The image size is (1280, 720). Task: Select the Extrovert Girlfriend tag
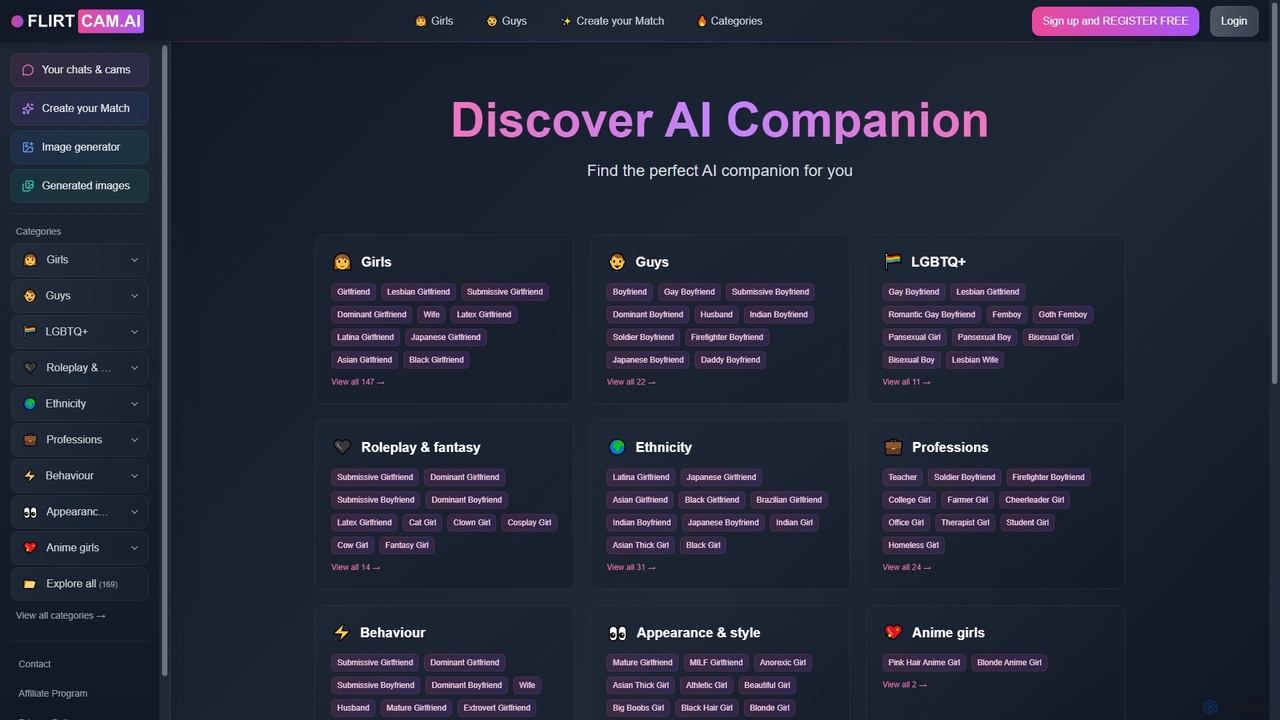pyautogui.click(x=497, y=708)
